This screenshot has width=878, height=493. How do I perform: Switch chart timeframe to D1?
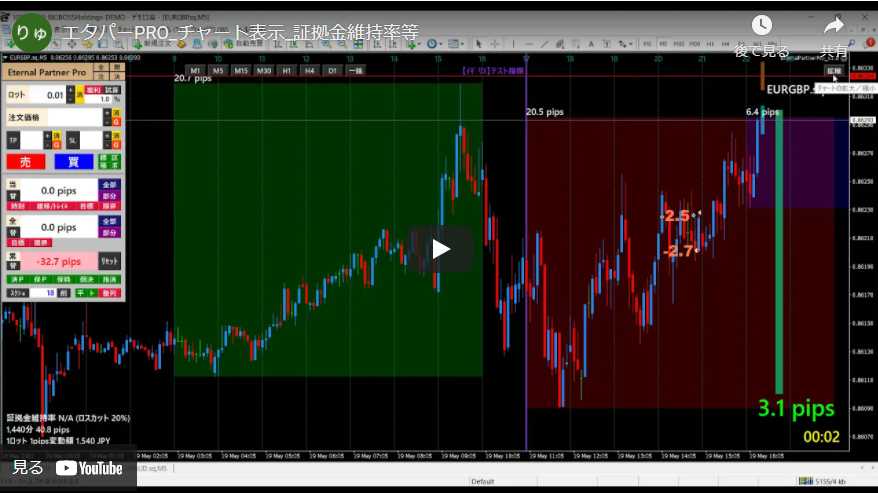[332, 71]
